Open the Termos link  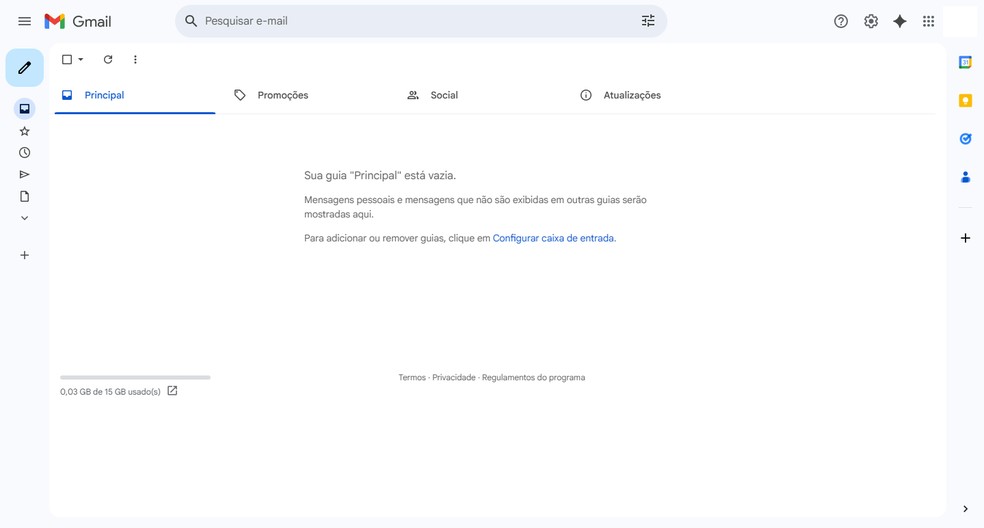[412, 377]
